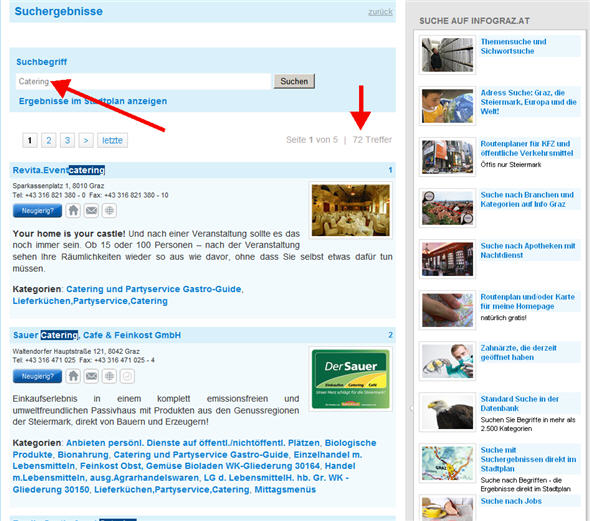Open Themensuche und Stichwortsuche sidebar link
The height and width of the screenshot is (521, 590).
click(x=513, y=46)
